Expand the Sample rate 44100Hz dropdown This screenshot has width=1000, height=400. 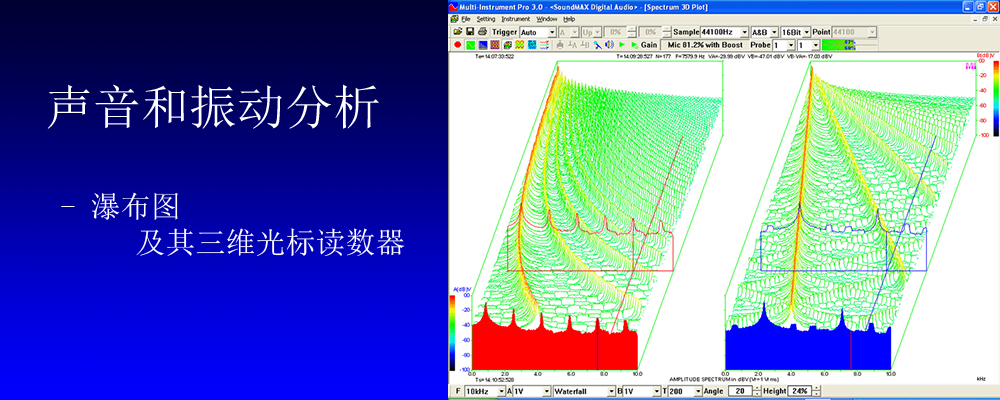pos(744,32)
